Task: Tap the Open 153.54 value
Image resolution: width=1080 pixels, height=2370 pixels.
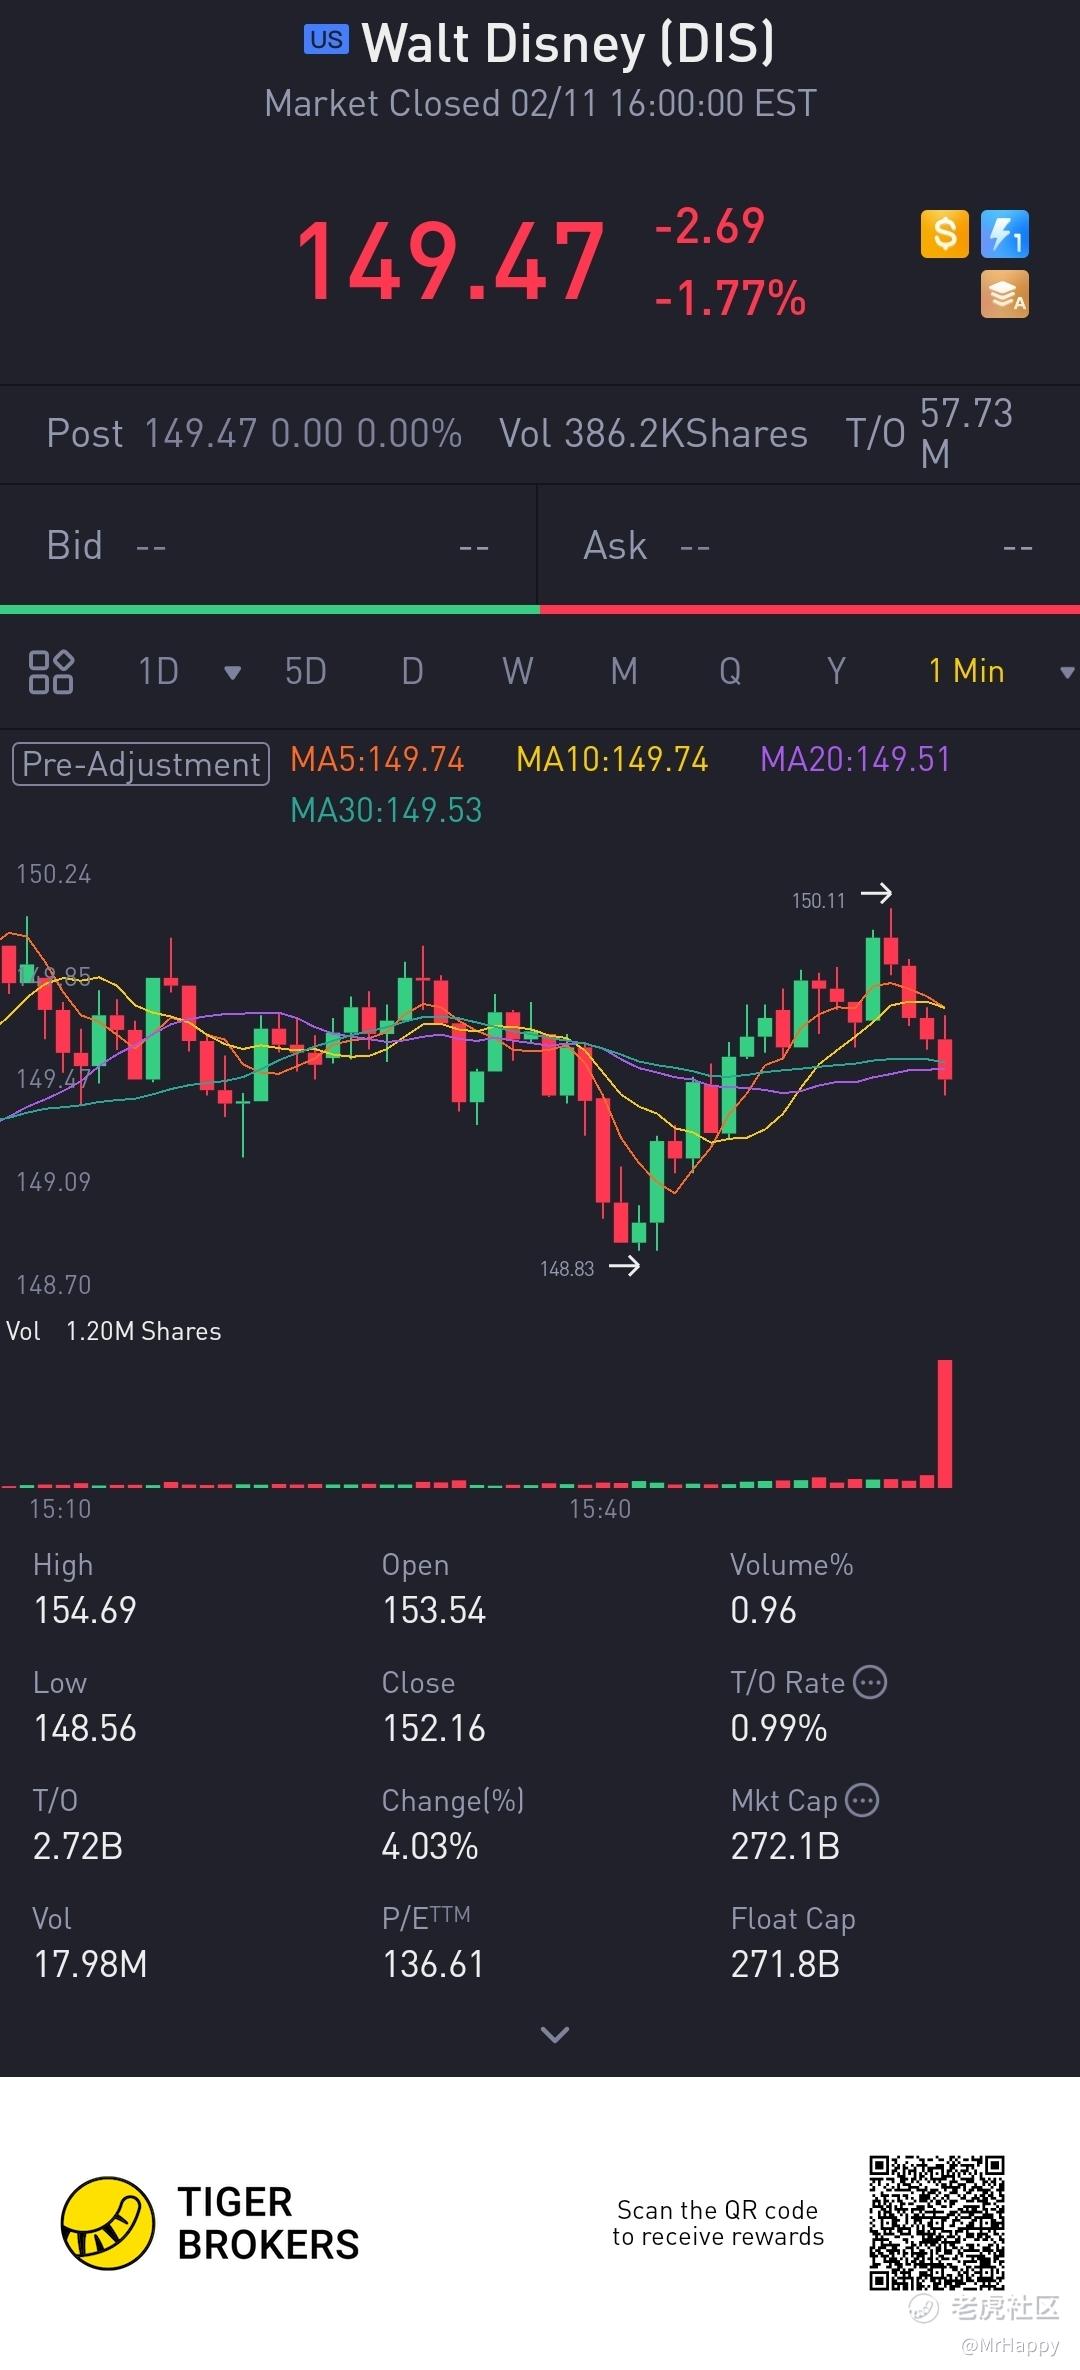Action: tap(434, 1610)
